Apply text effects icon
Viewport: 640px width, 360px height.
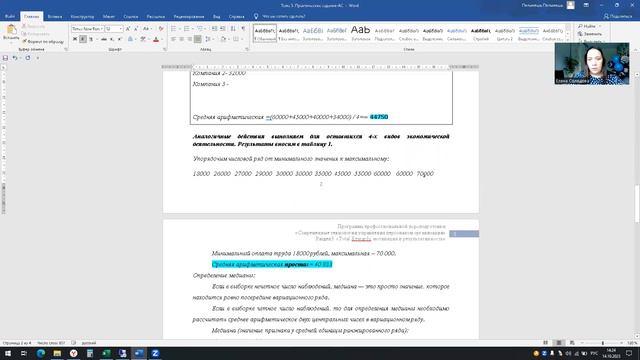(130, 39)
